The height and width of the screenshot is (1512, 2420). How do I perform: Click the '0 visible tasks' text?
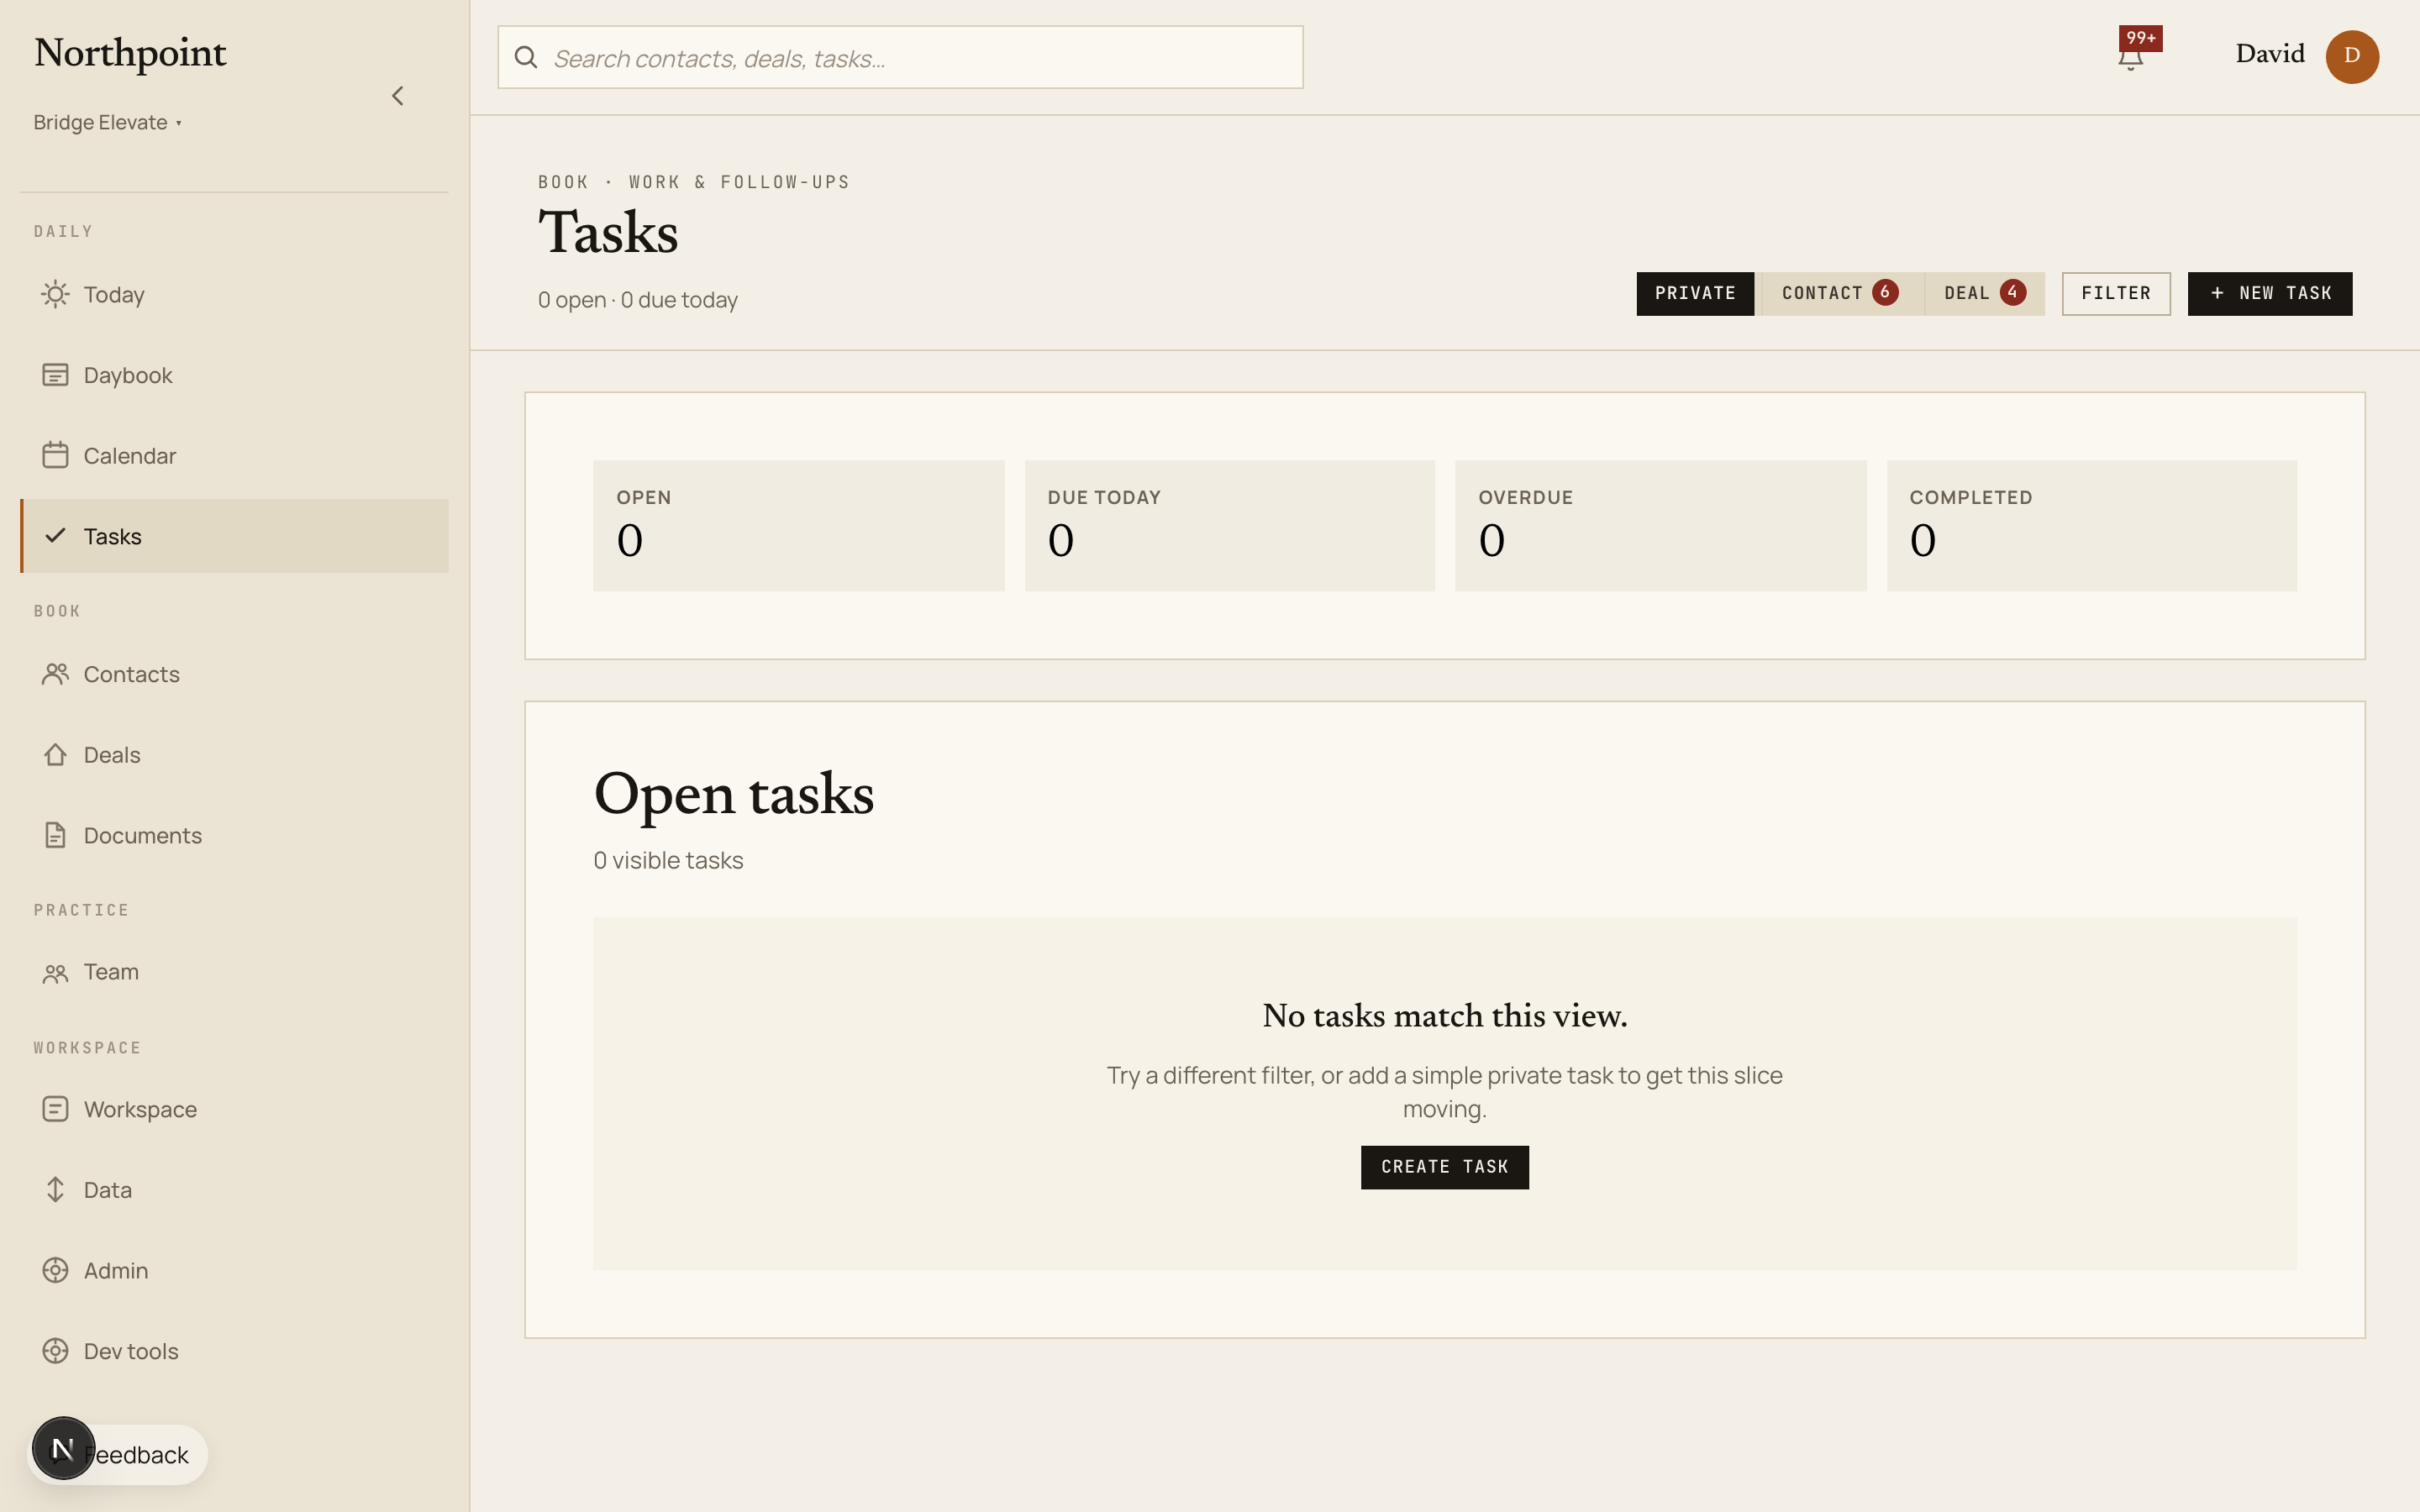[x=668, y=860]
